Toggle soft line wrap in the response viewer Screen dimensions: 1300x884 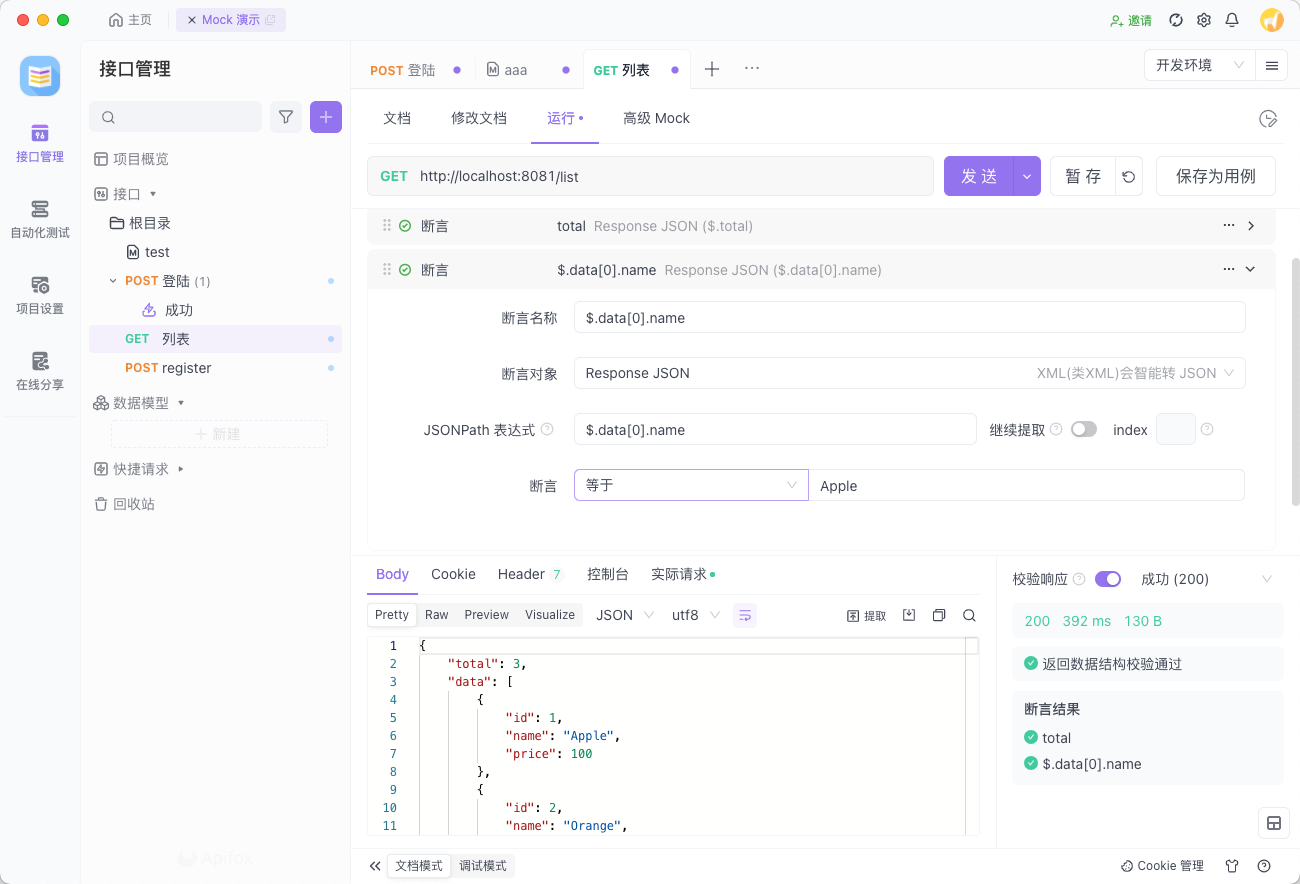tap(744, 615)
